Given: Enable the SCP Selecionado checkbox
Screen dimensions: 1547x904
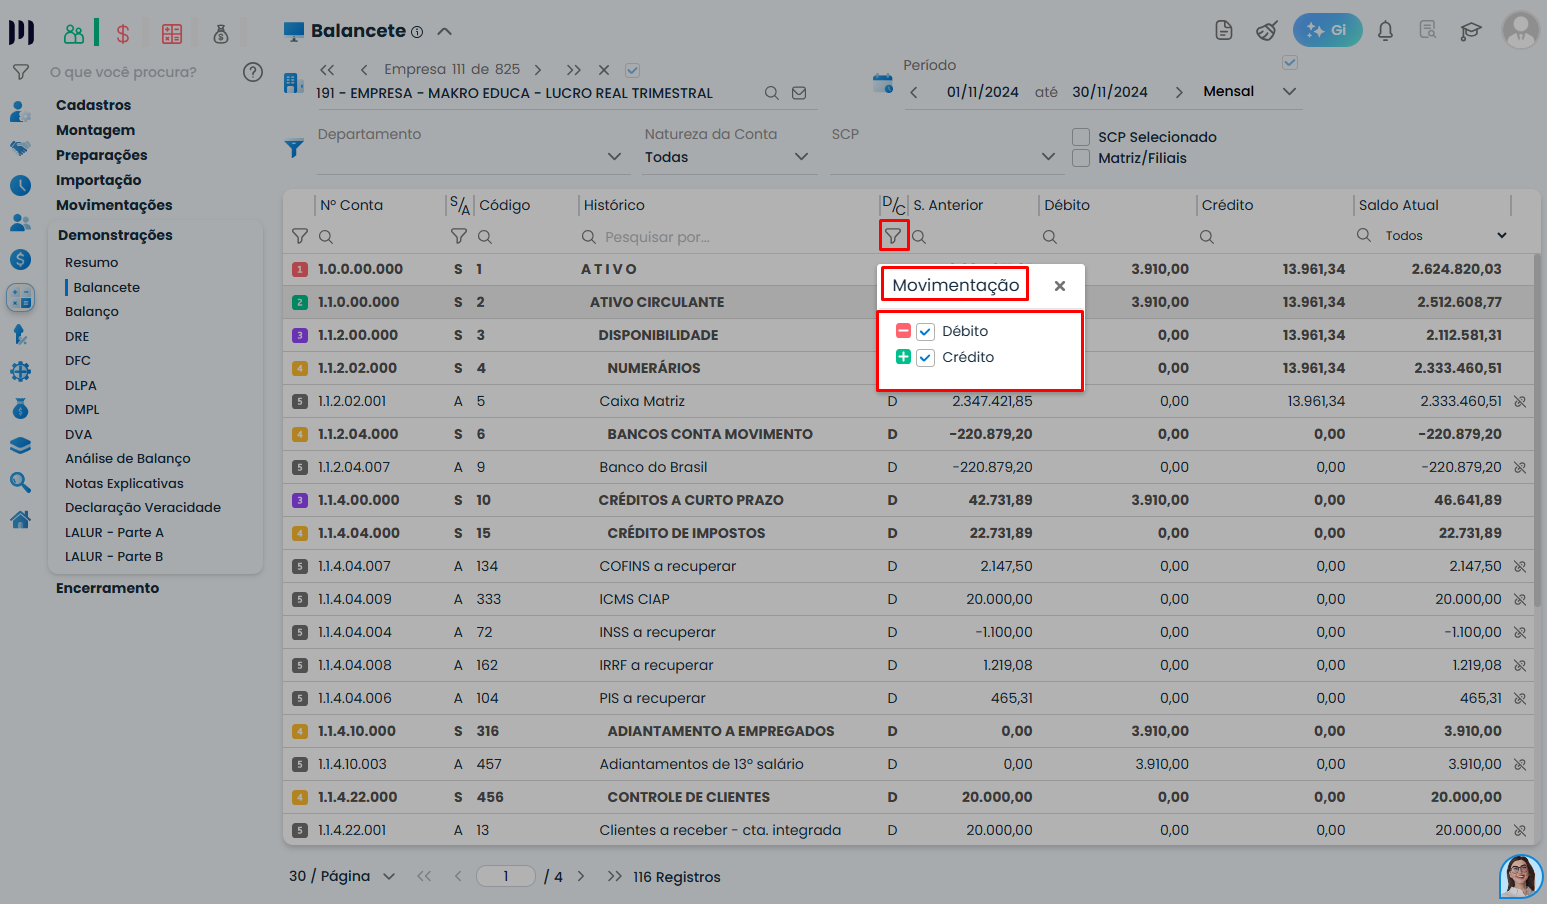Looking at the screenshot, I should 1081,137.
